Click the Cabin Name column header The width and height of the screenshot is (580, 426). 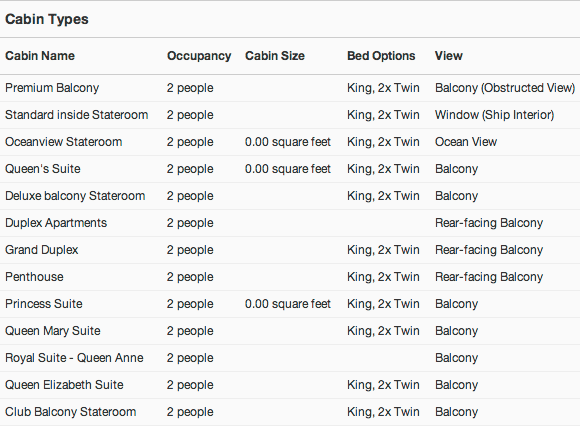click(40, 56)
